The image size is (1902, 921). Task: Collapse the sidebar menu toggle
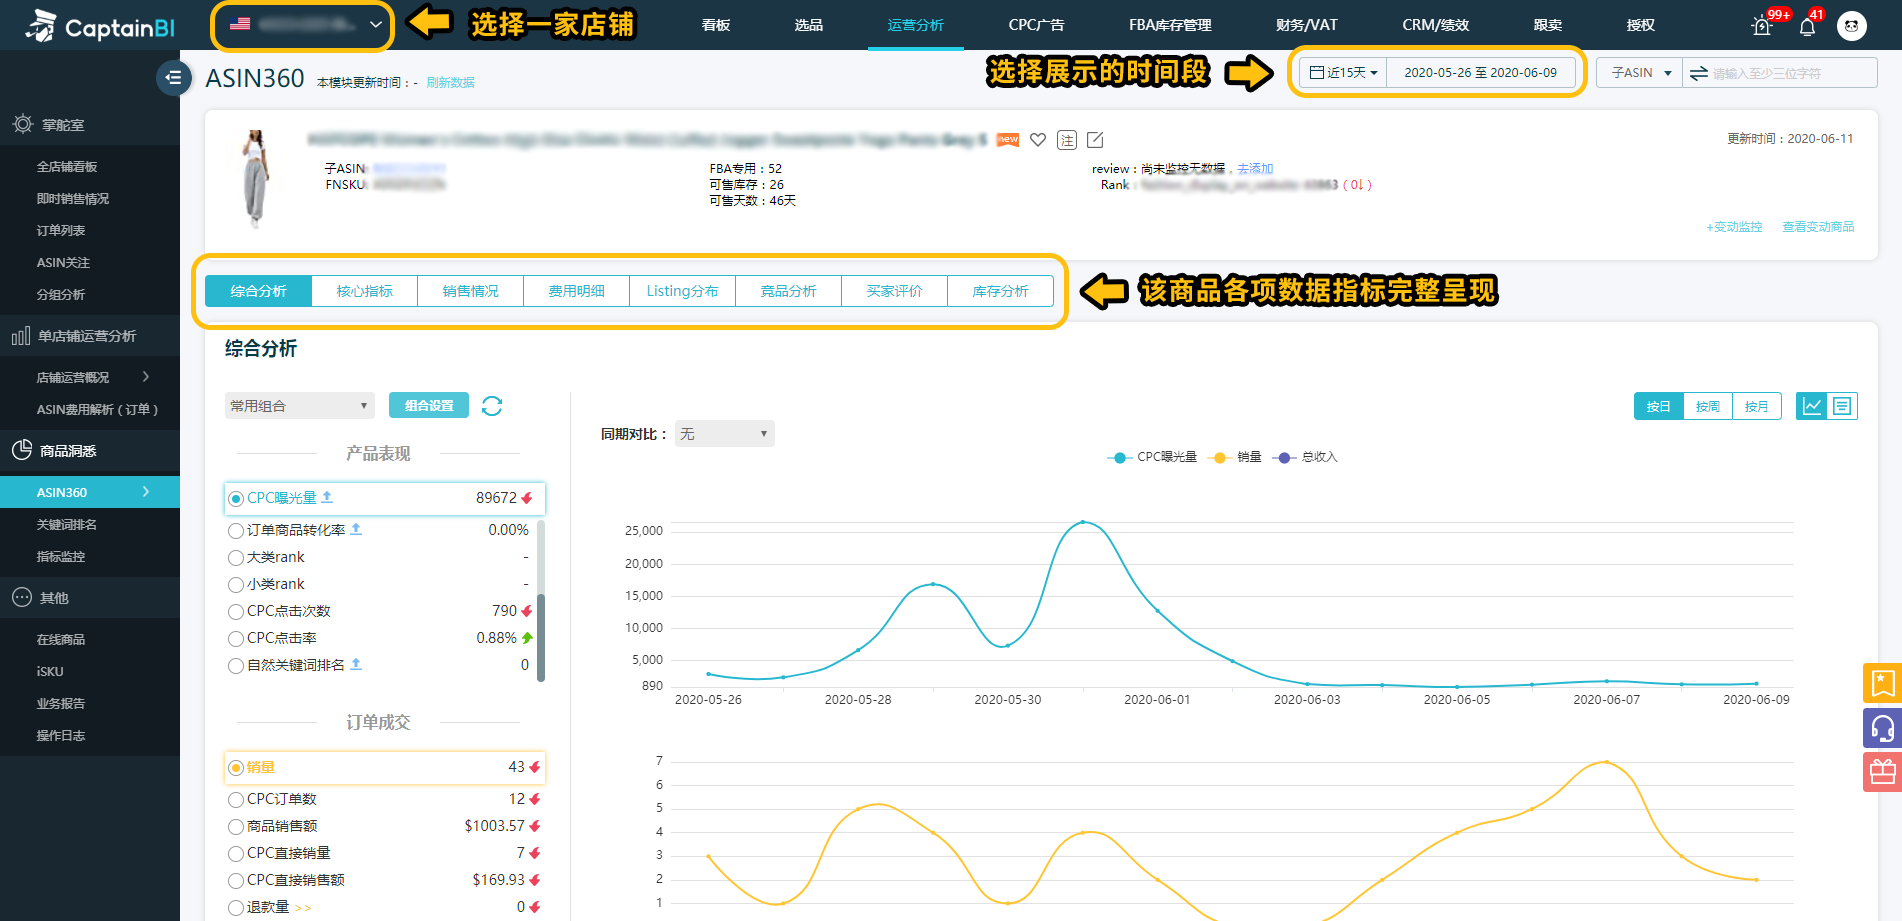click(x=173, y=77)
